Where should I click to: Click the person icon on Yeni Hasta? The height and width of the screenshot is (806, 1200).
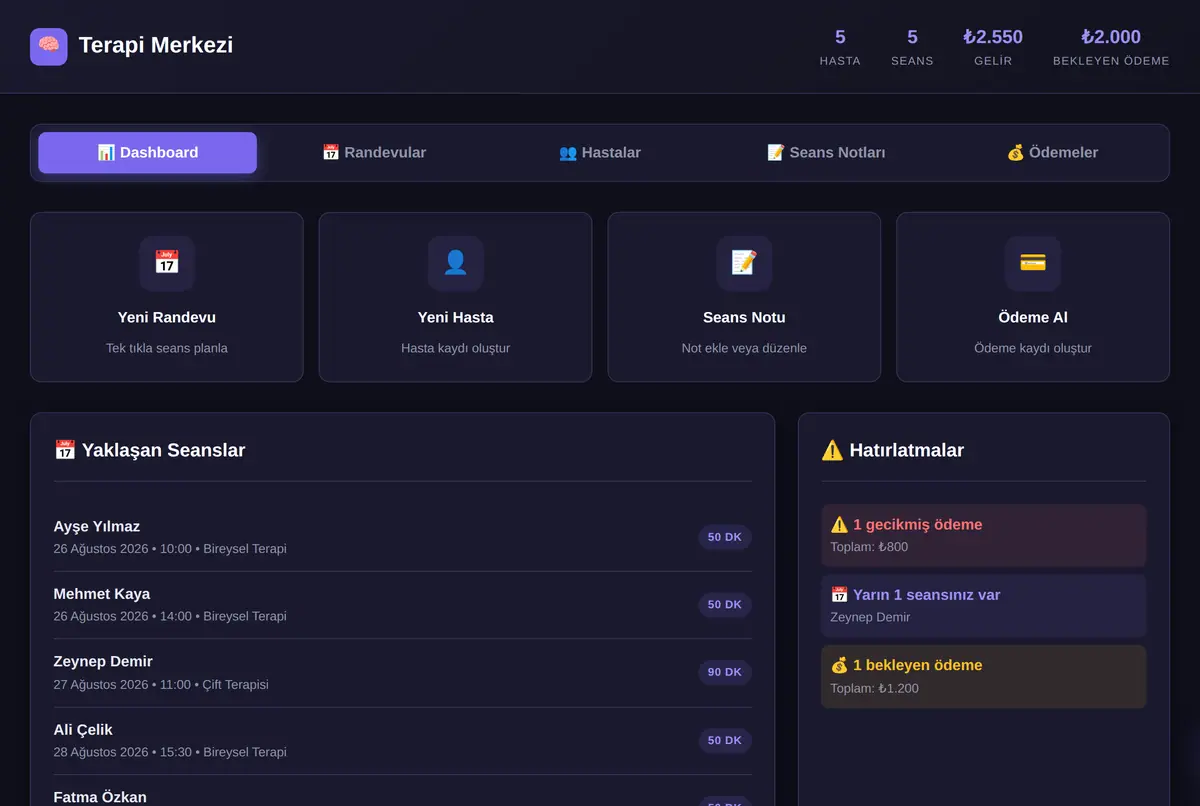(x=455, y=263)
